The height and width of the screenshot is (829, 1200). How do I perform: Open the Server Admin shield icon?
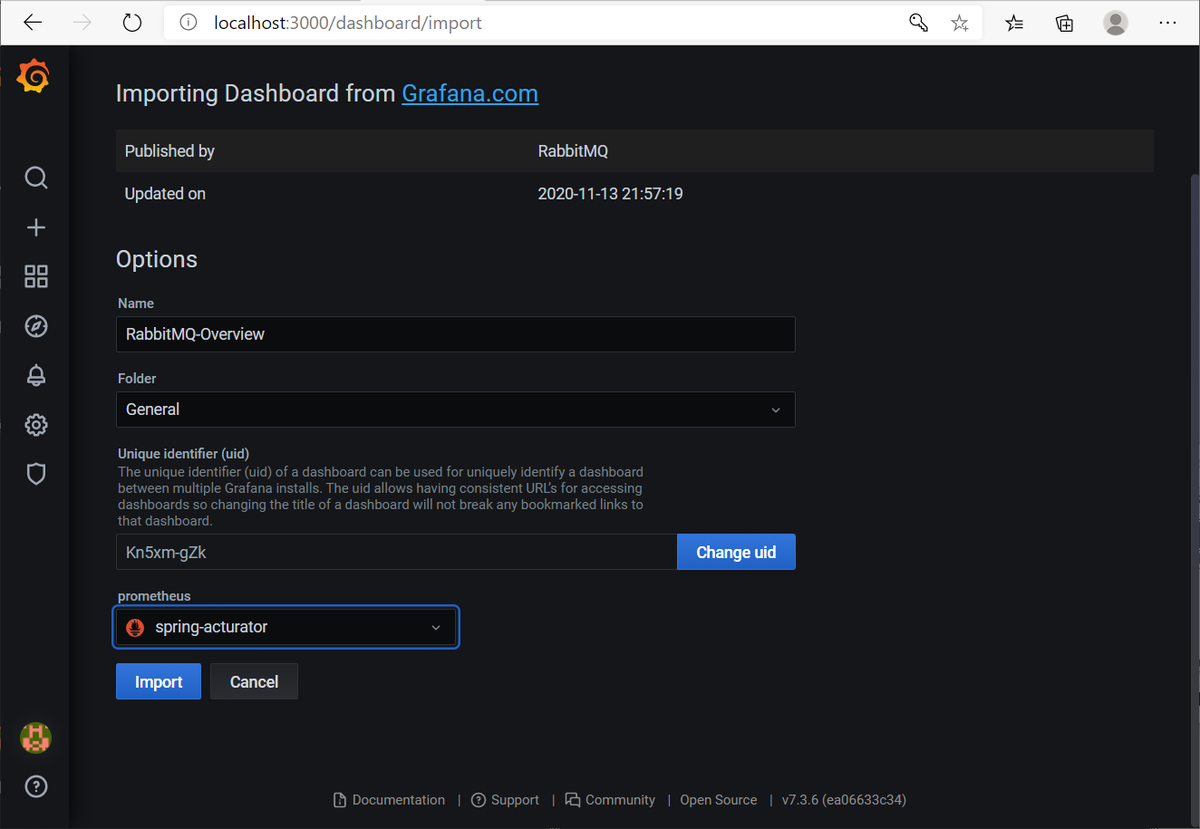[x=36, y=474]
